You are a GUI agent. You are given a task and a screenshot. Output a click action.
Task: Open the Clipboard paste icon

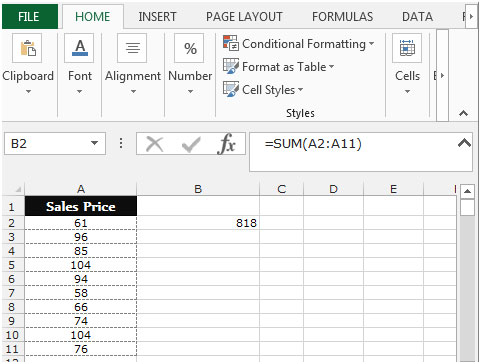point(27,48)
